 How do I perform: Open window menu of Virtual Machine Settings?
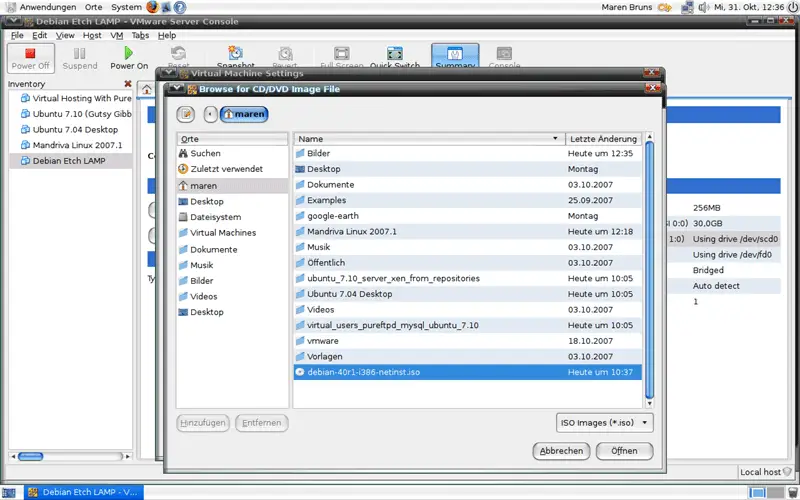click(168, 73)
